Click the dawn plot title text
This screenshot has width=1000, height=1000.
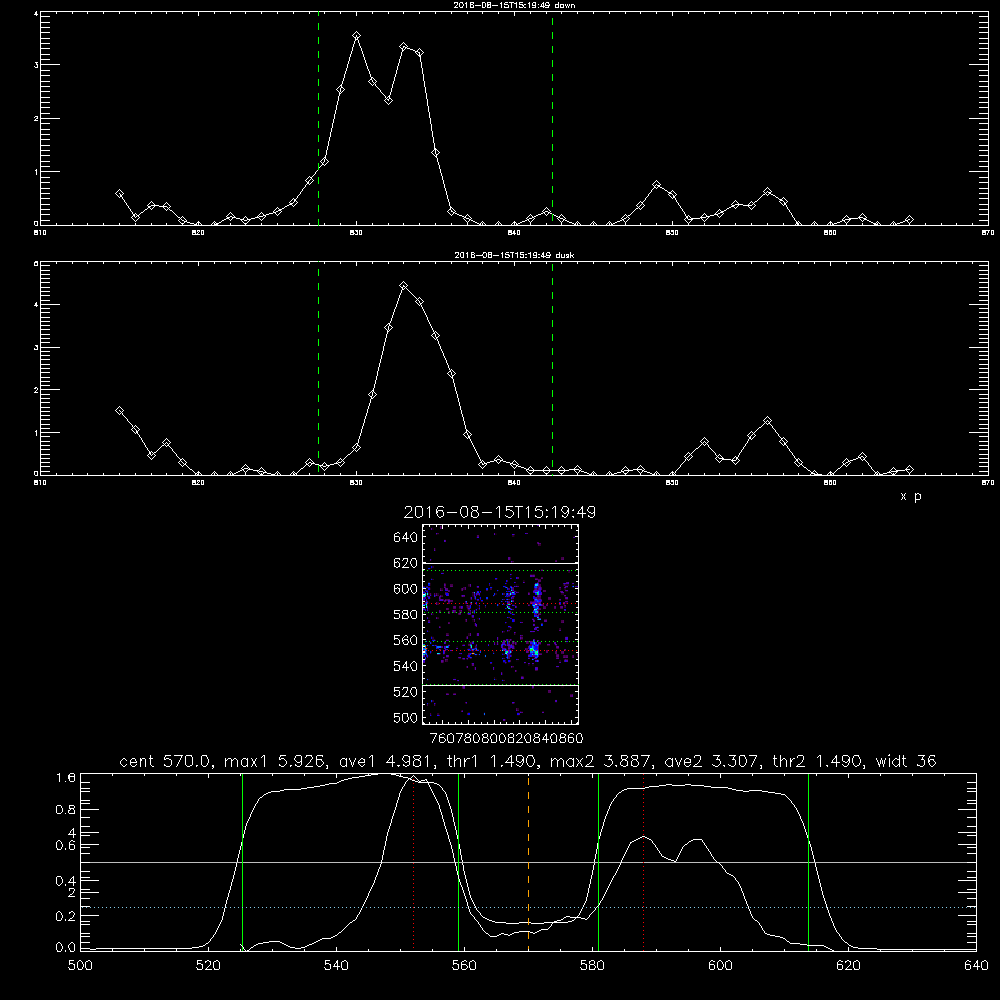[514, 4]
